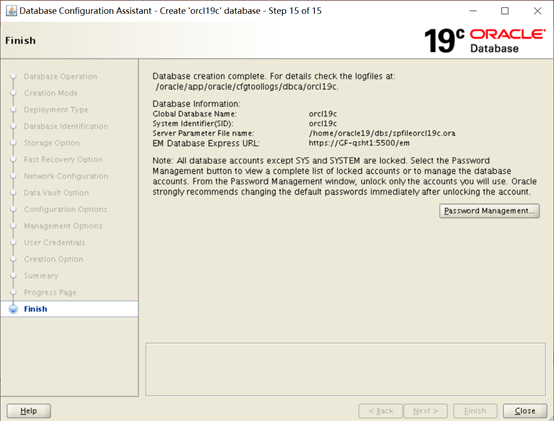Select the Management Options step
Screen dimensions: 554x421
[x=63, y=226]
